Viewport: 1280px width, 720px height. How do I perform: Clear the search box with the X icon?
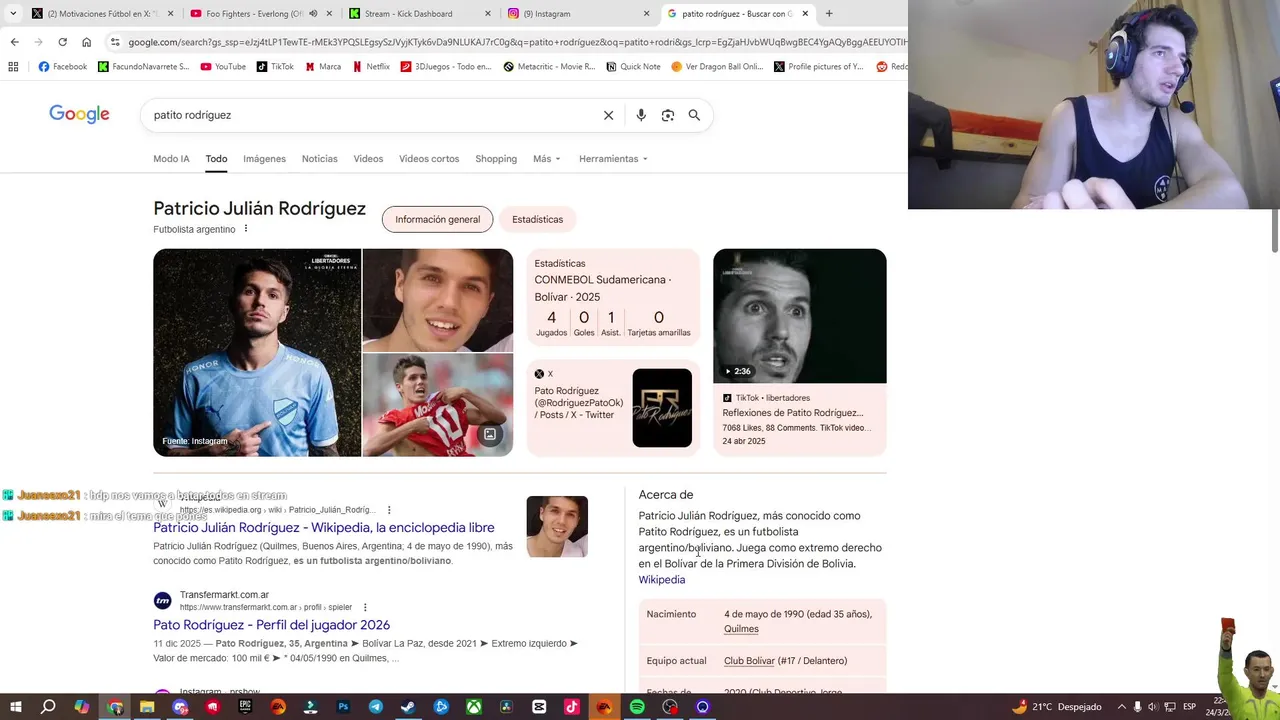pos(608,115)
